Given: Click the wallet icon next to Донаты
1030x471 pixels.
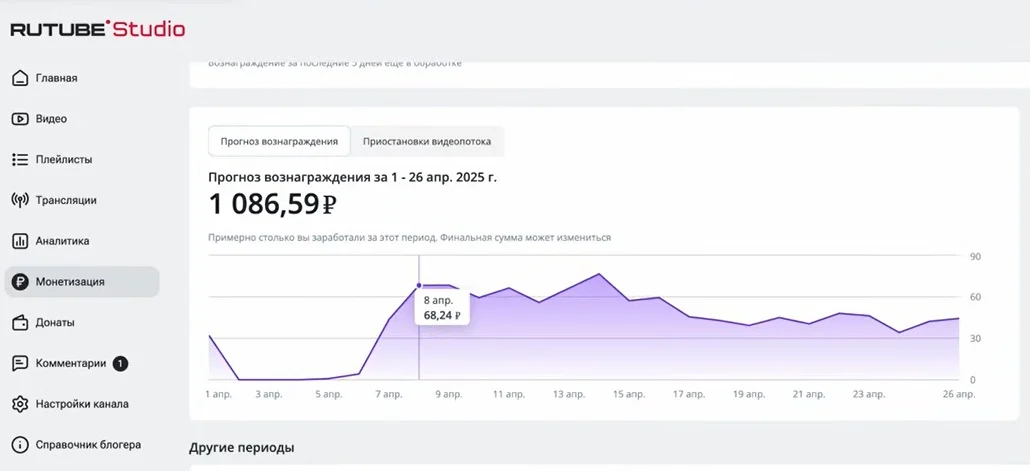Looking at the screenshot, I should click(x=20, y=323).
